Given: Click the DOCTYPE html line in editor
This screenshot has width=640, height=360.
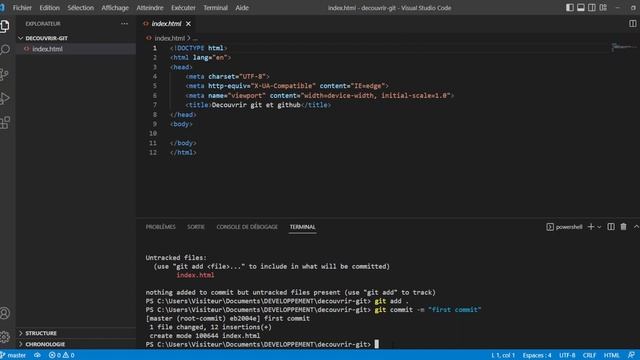Looking at the screenshot, I should 198,48.
